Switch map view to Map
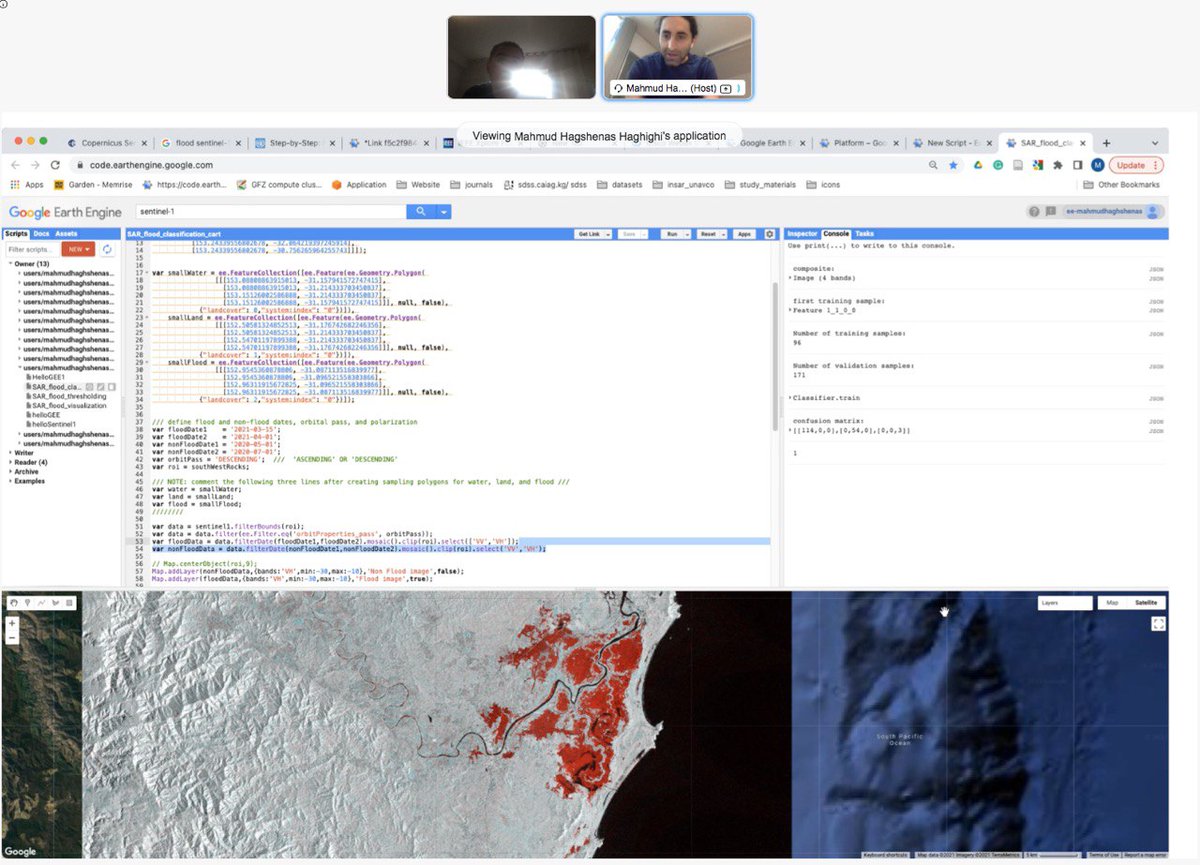Viewport: 1200px width, 865px height. (1111, 603)
